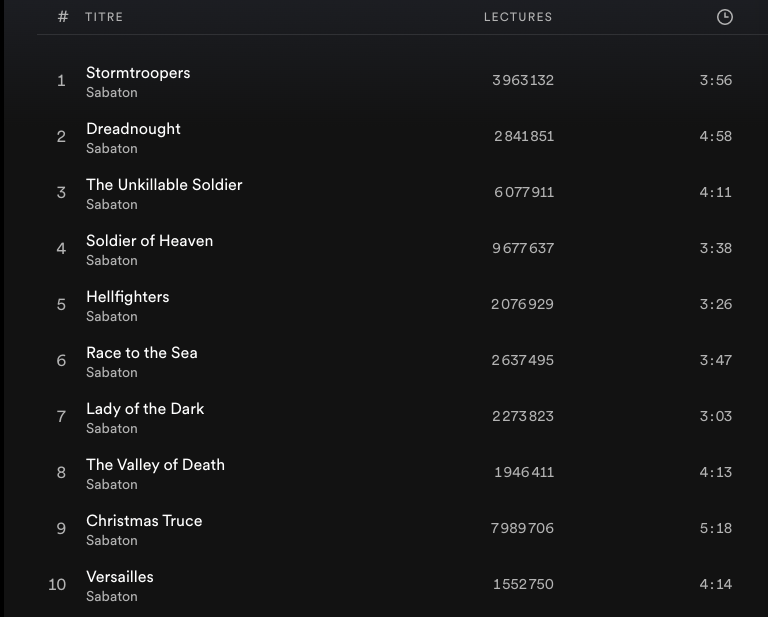Select Race to the Sea title
Viewport: 768px width, 617px height.
click(141, 353)
